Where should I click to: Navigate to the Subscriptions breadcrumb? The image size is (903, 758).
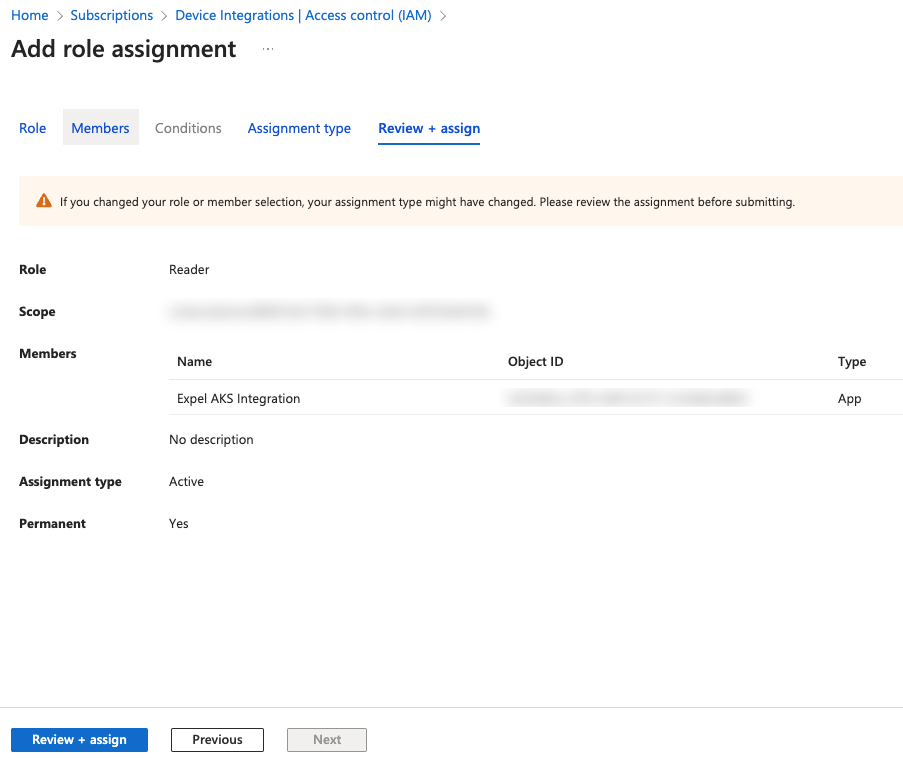(112, 15)
